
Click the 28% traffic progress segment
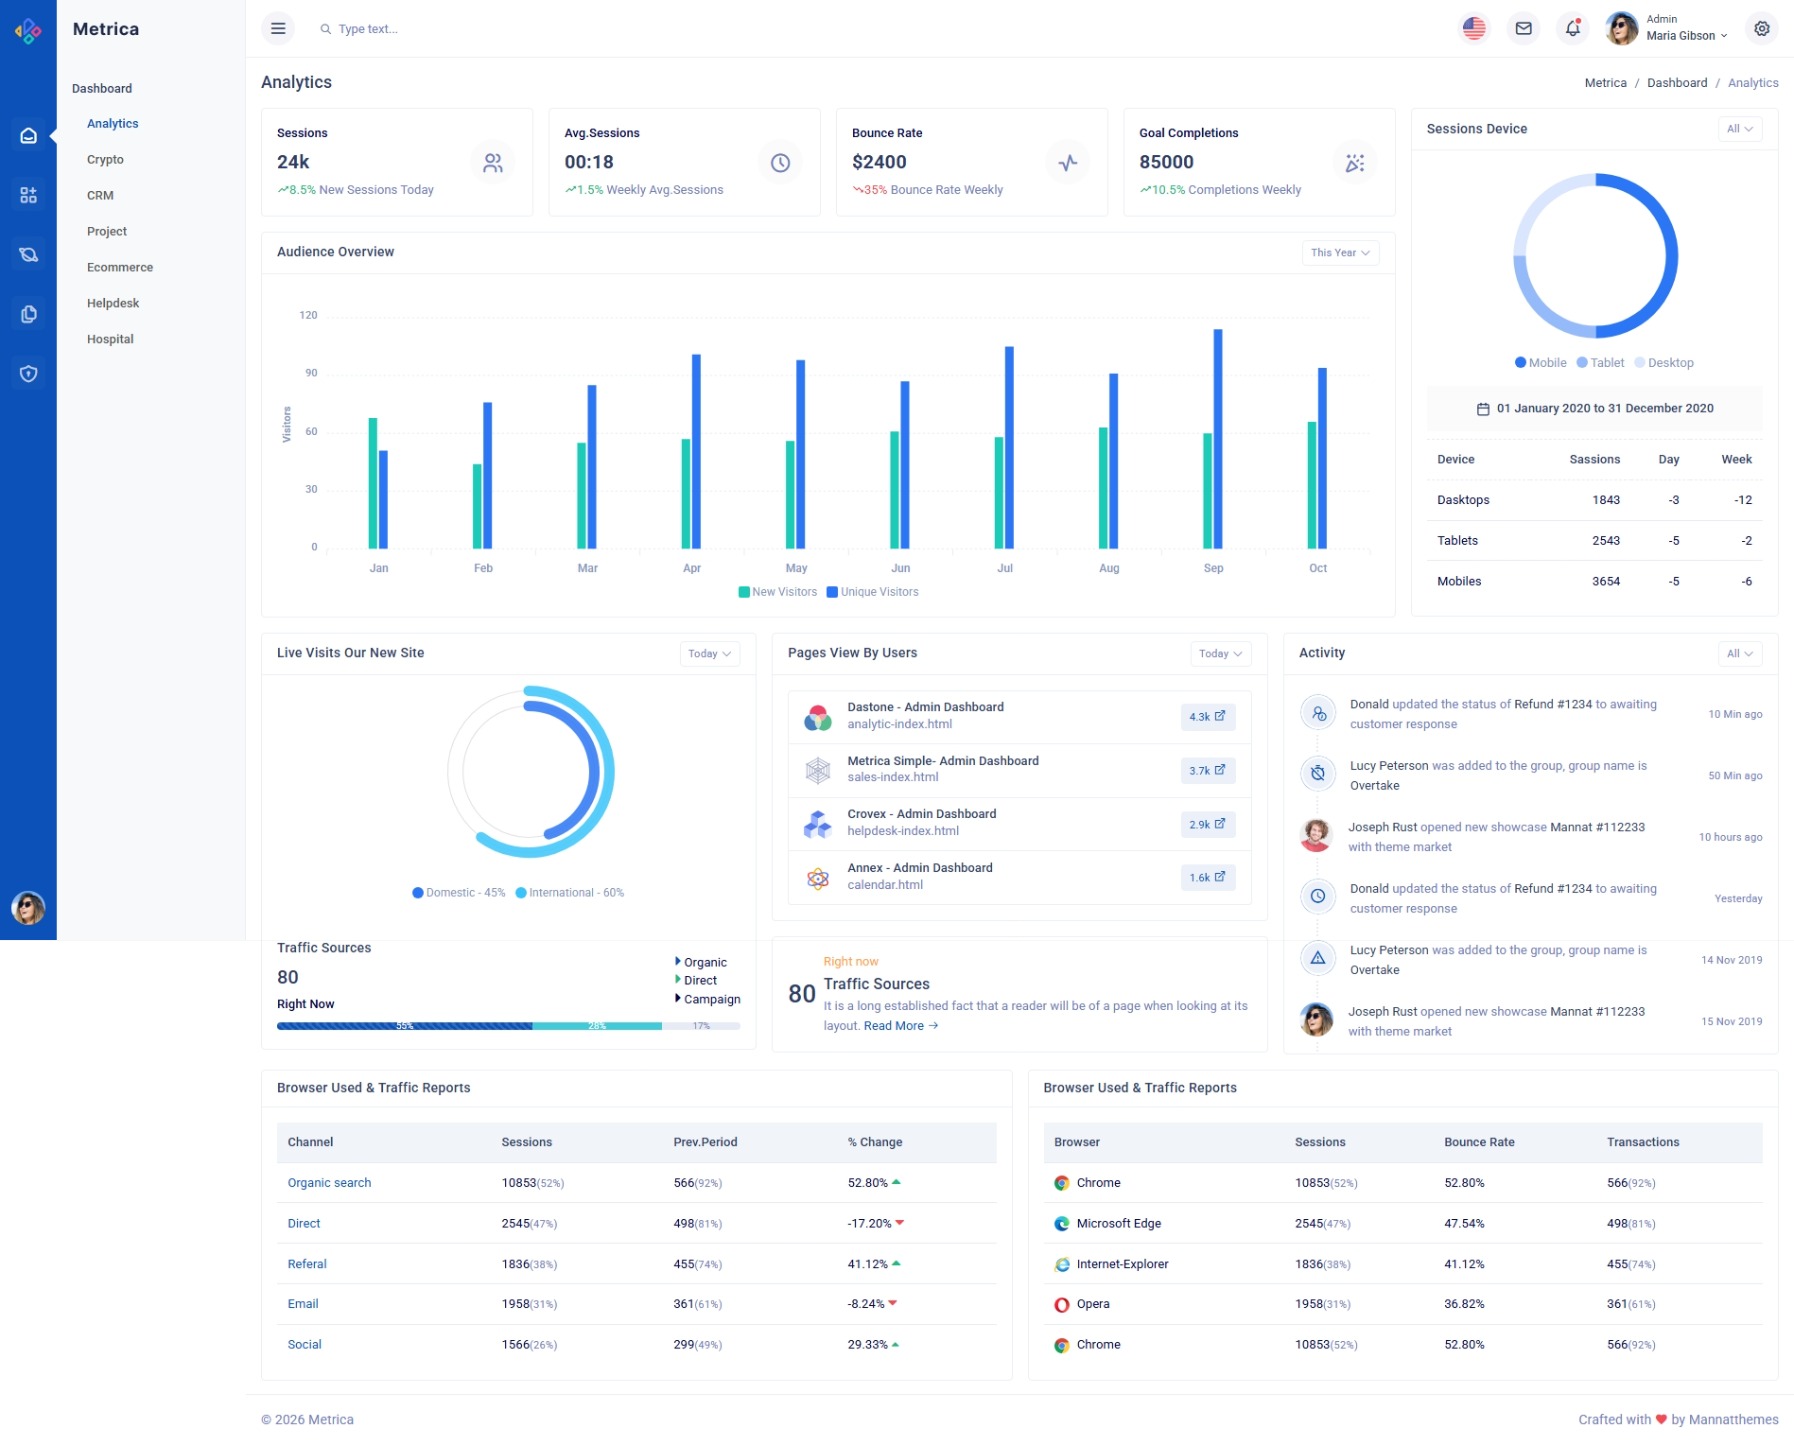[x=597, y=1026]
